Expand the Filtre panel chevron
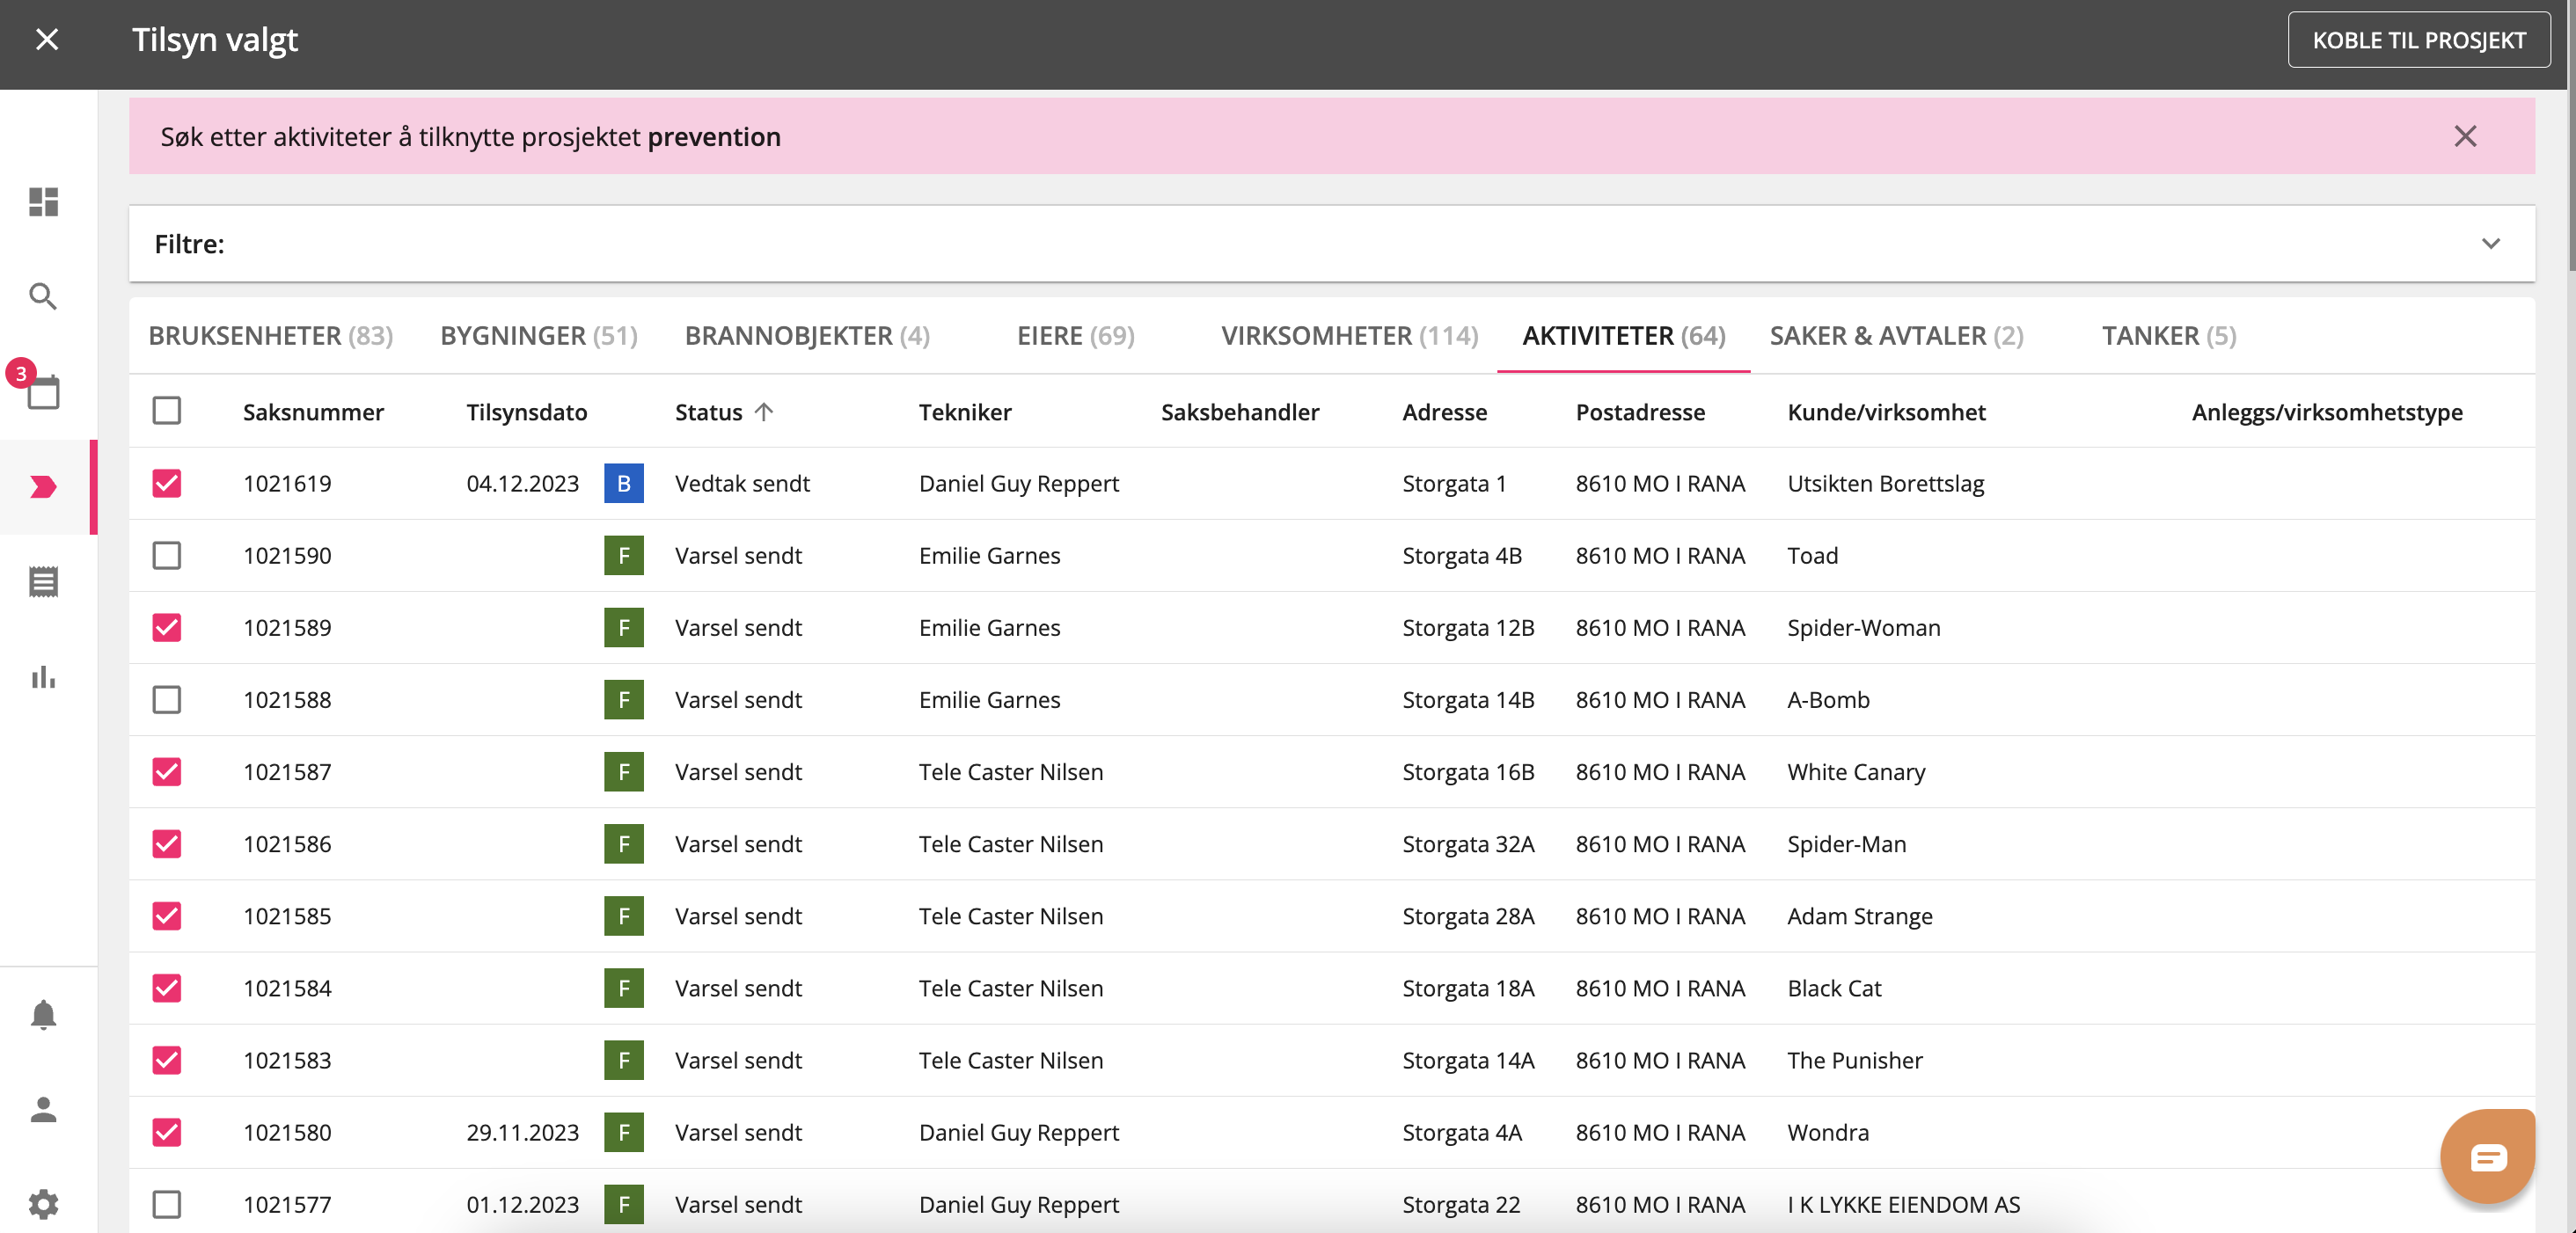The width and height of the screenshot is (2576, 1233). (2490, 244)
